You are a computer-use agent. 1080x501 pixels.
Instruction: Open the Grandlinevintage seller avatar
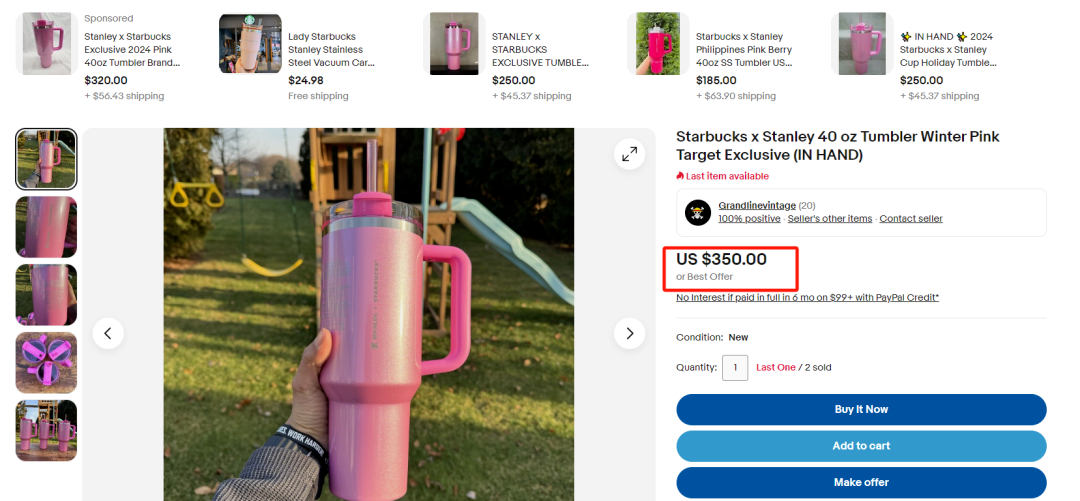pos(698,212)
